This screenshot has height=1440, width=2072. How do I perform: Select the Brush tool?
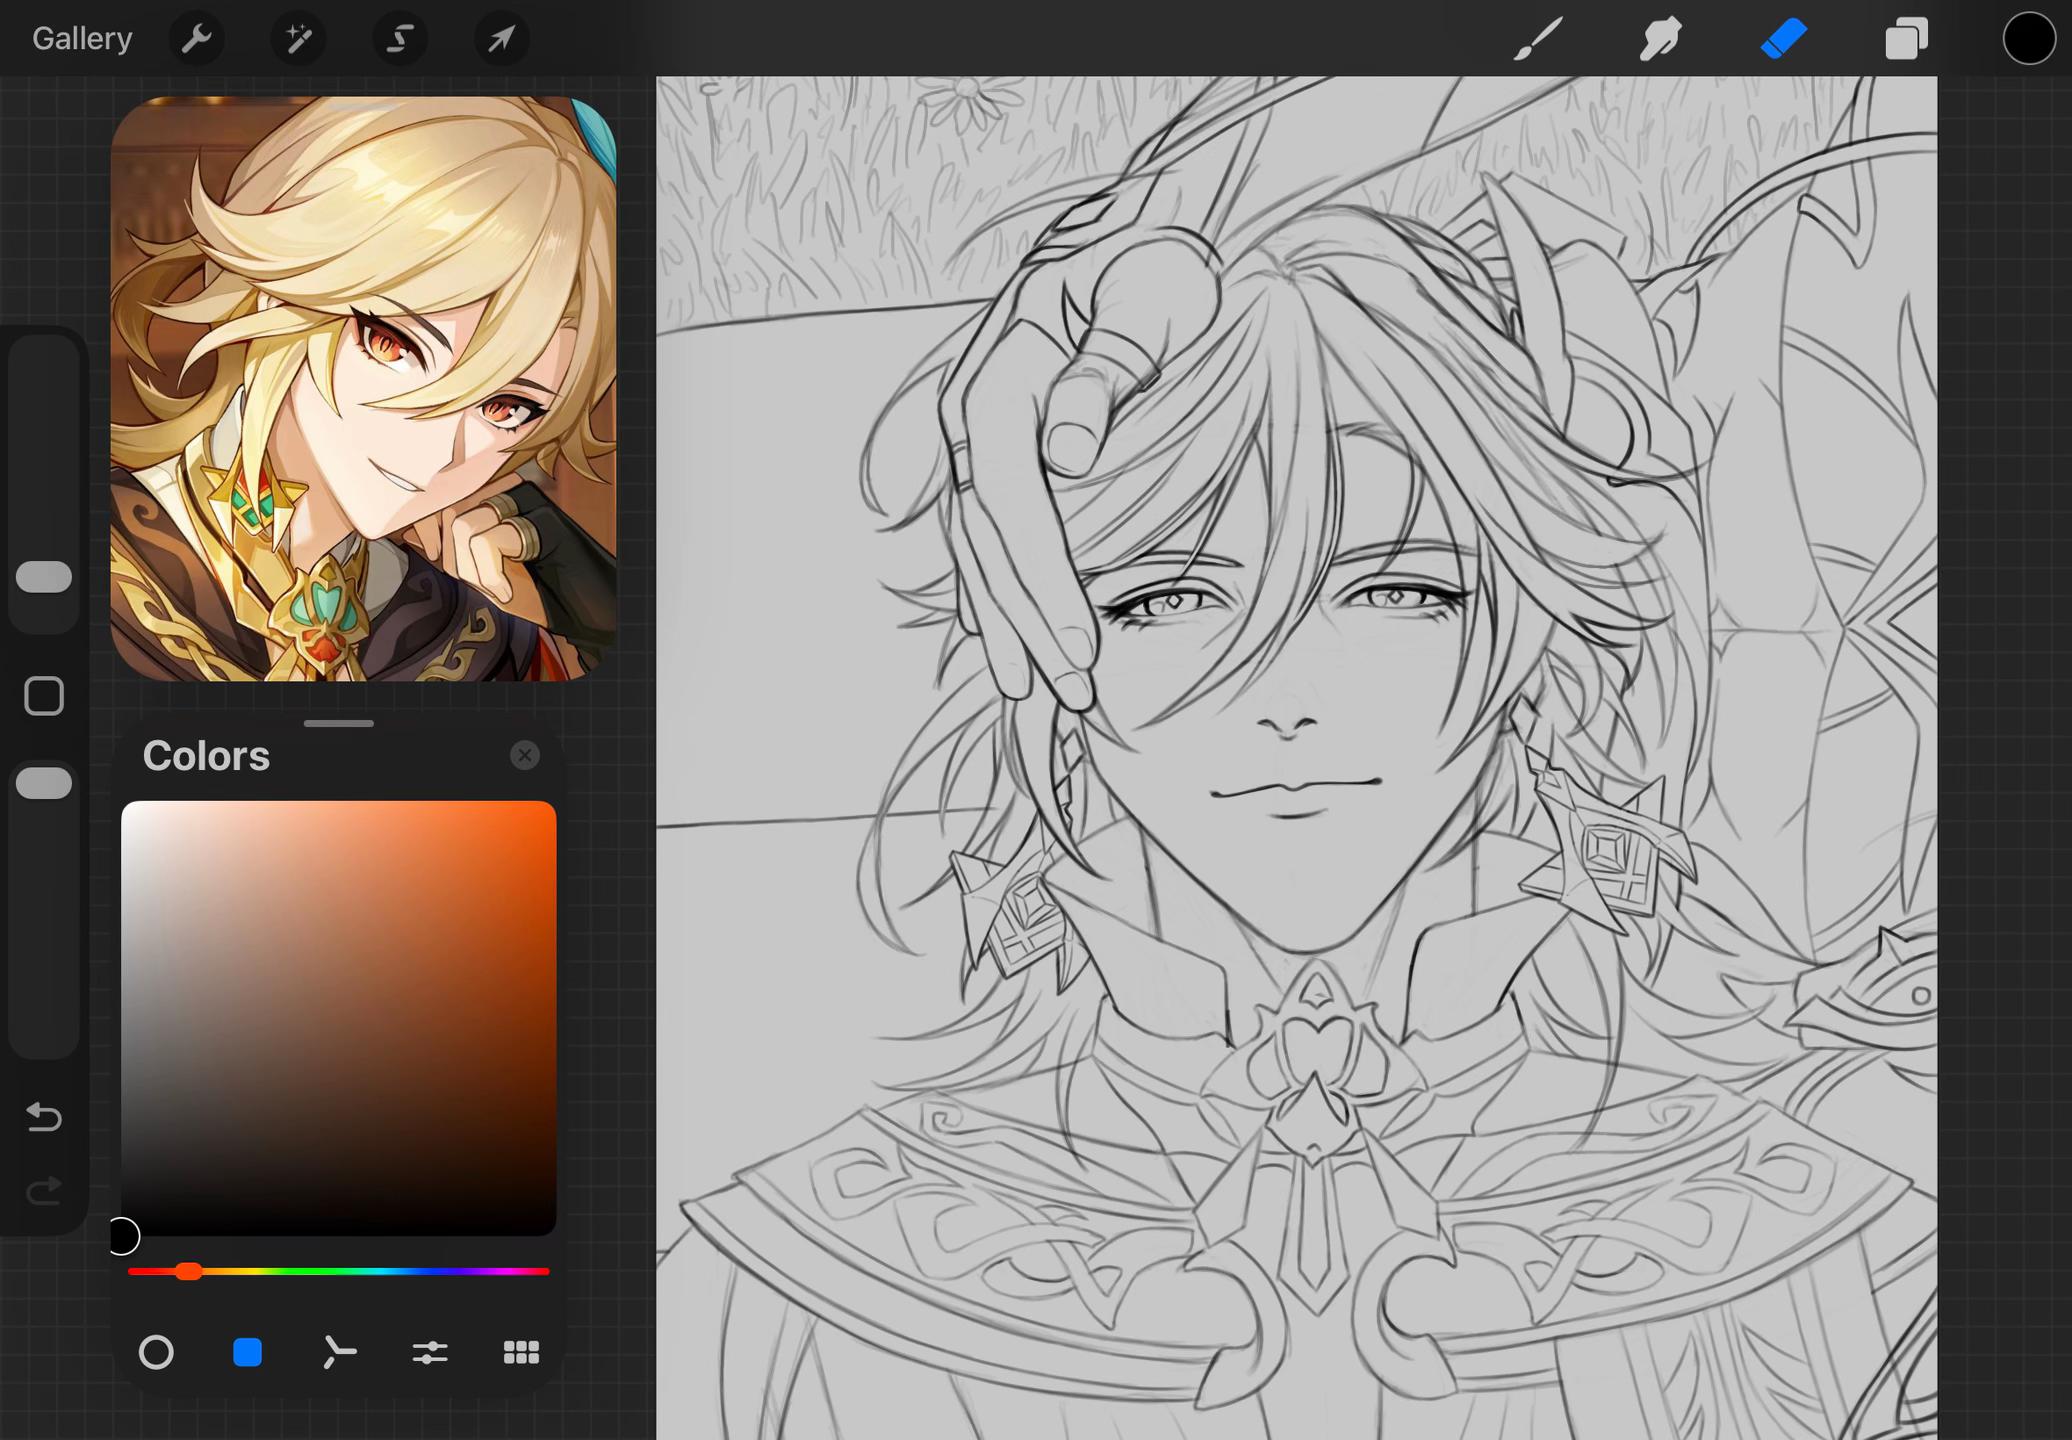(1537, 40)
